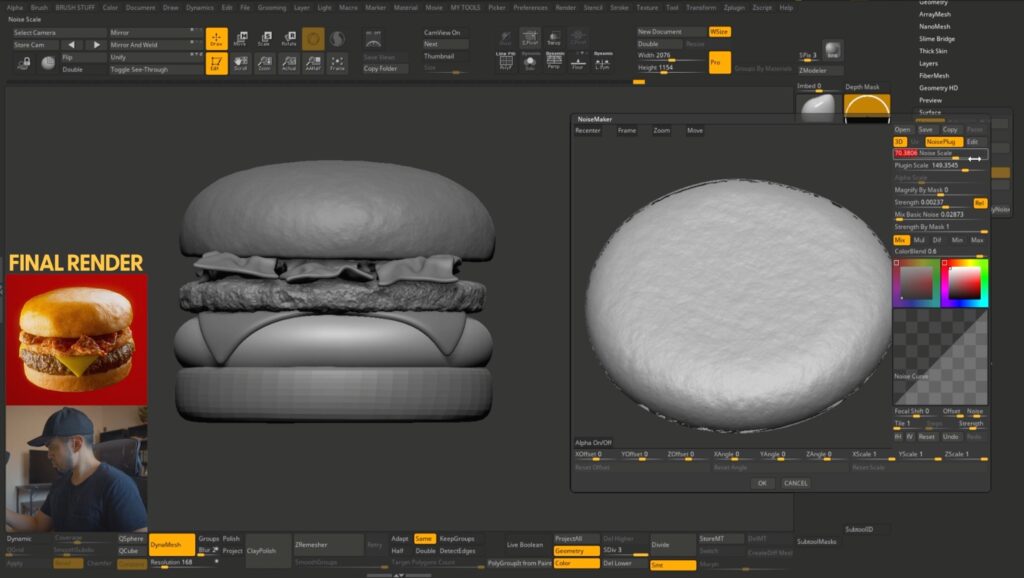Toggle the Persp perspective icon
The height and width of the screenshot is (578, 1024).
(554, 61)
